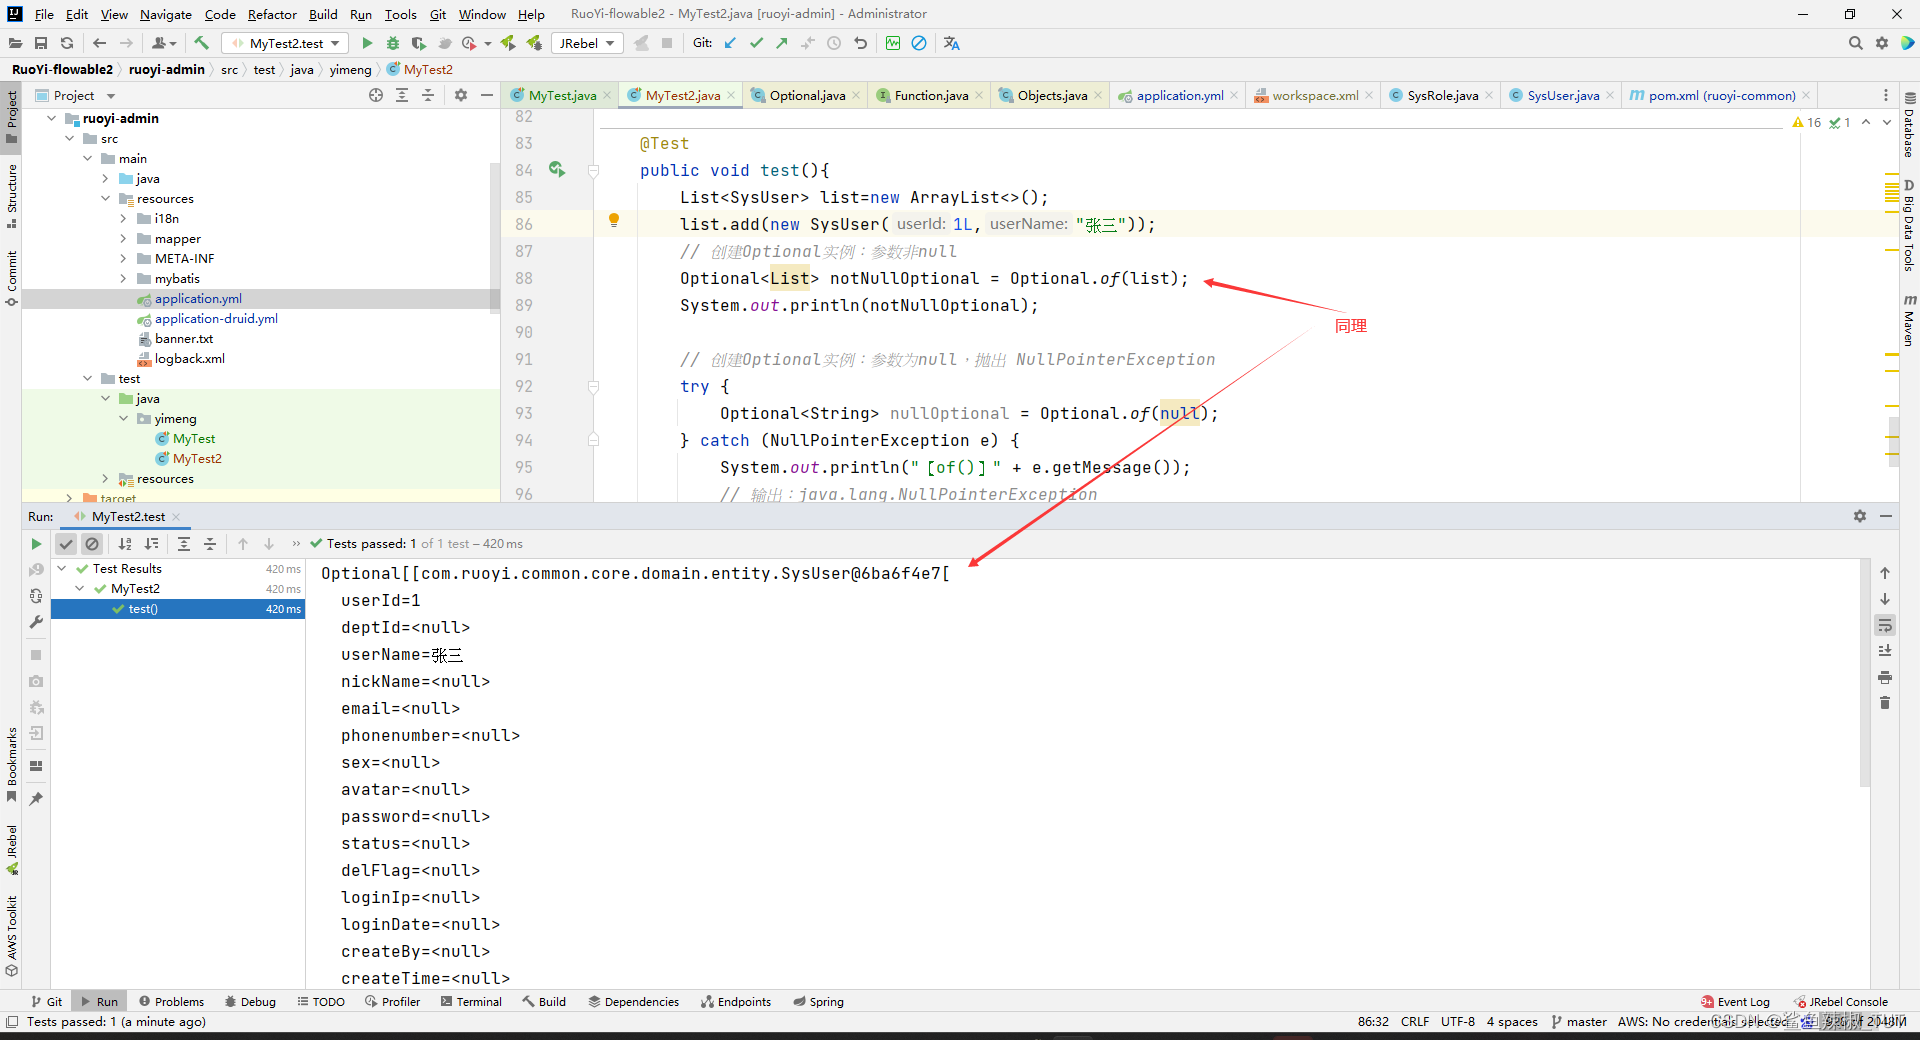Run with coverage shield icon
1920x1040 pixels.
point(418,43)
